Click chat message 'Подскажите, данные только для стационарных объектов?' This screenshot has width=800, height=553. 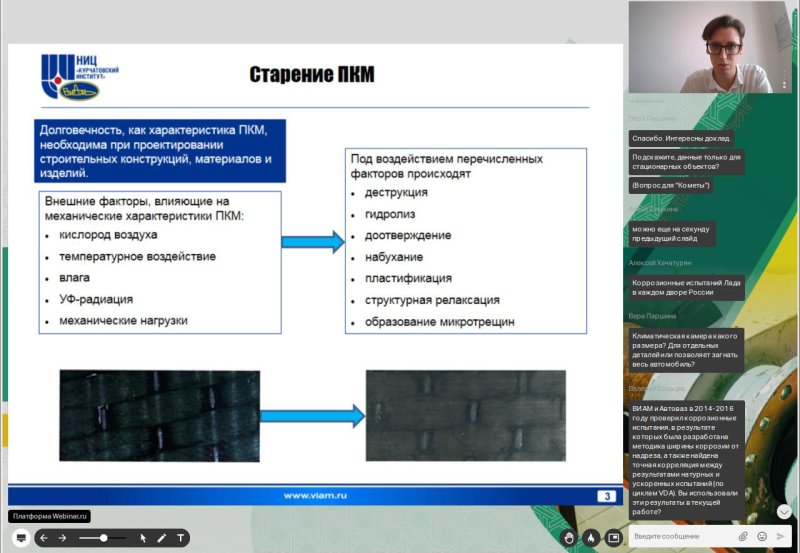[686, 162]
